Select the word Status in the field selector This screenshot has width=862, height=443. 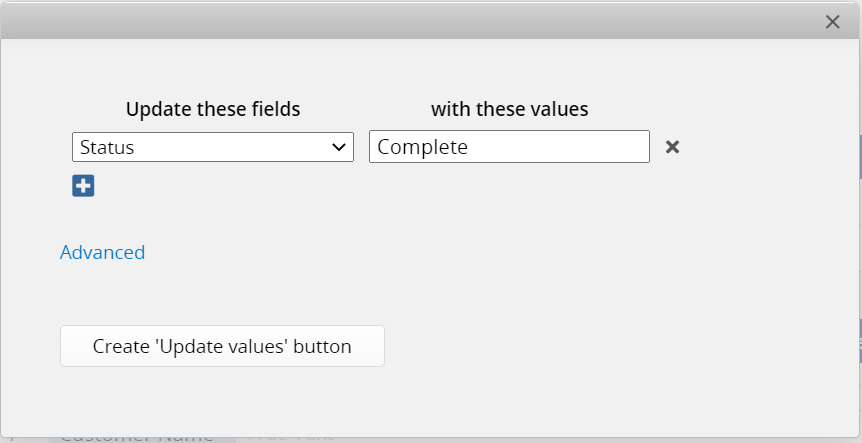click(x=107, y=147)
